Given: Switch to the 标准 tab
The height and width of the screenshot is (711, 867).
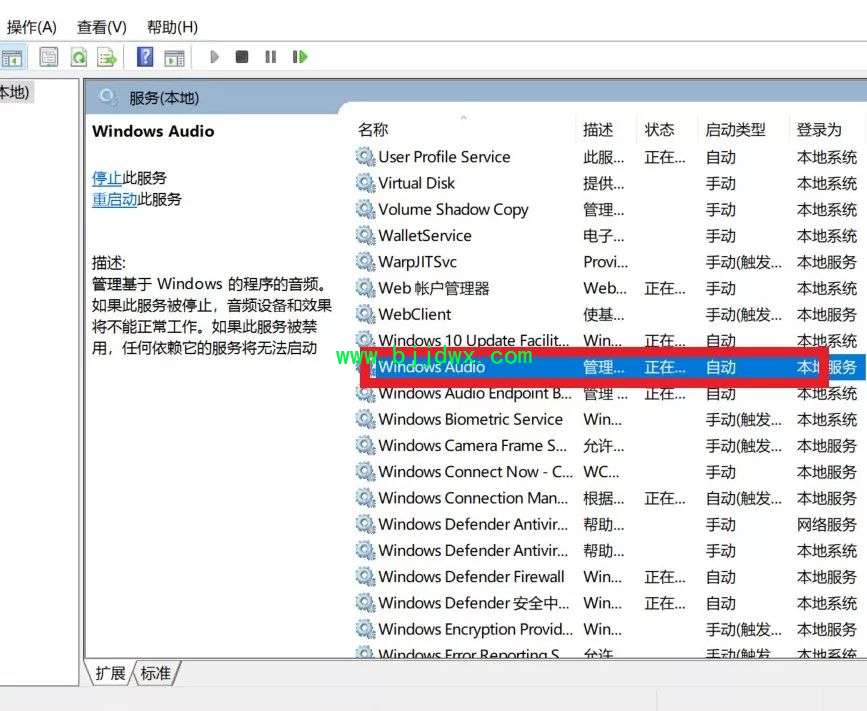Looking at the screenshot, I should [x=155, y=673].
